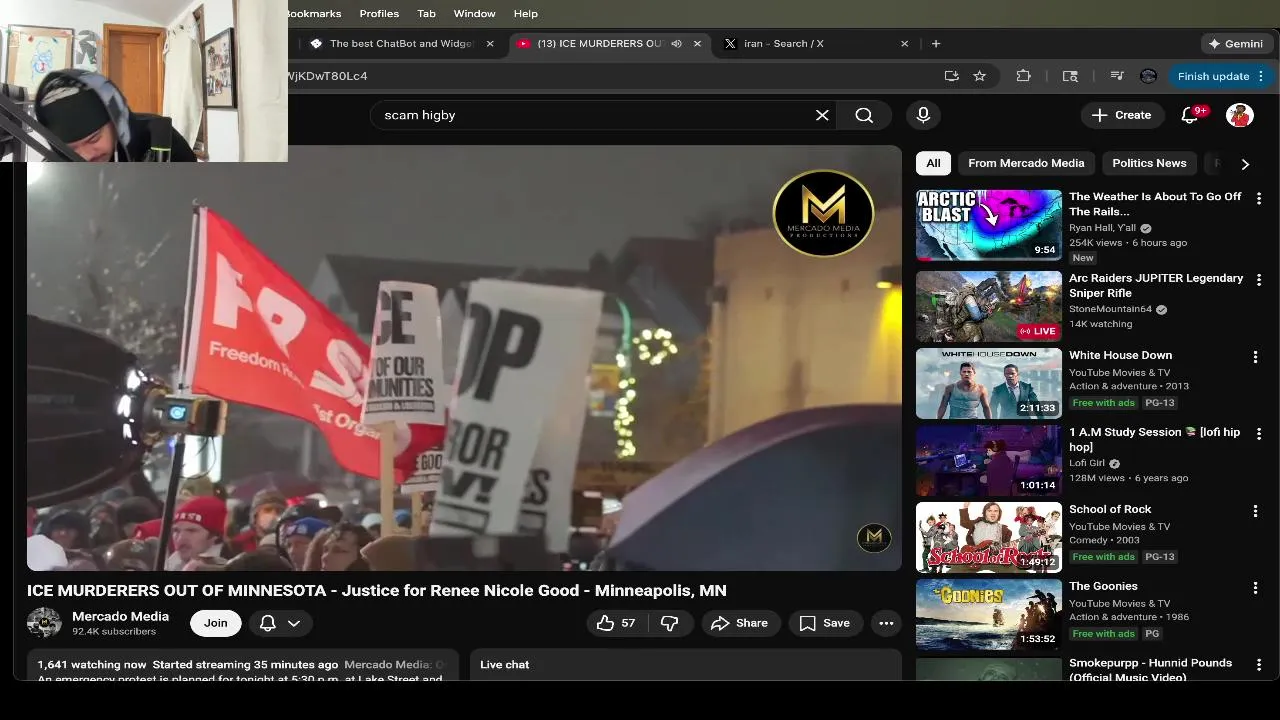Viewport: 1280px width, 720px height.
Task: Open options menu for White House Down
Action: coord(1255,356)
